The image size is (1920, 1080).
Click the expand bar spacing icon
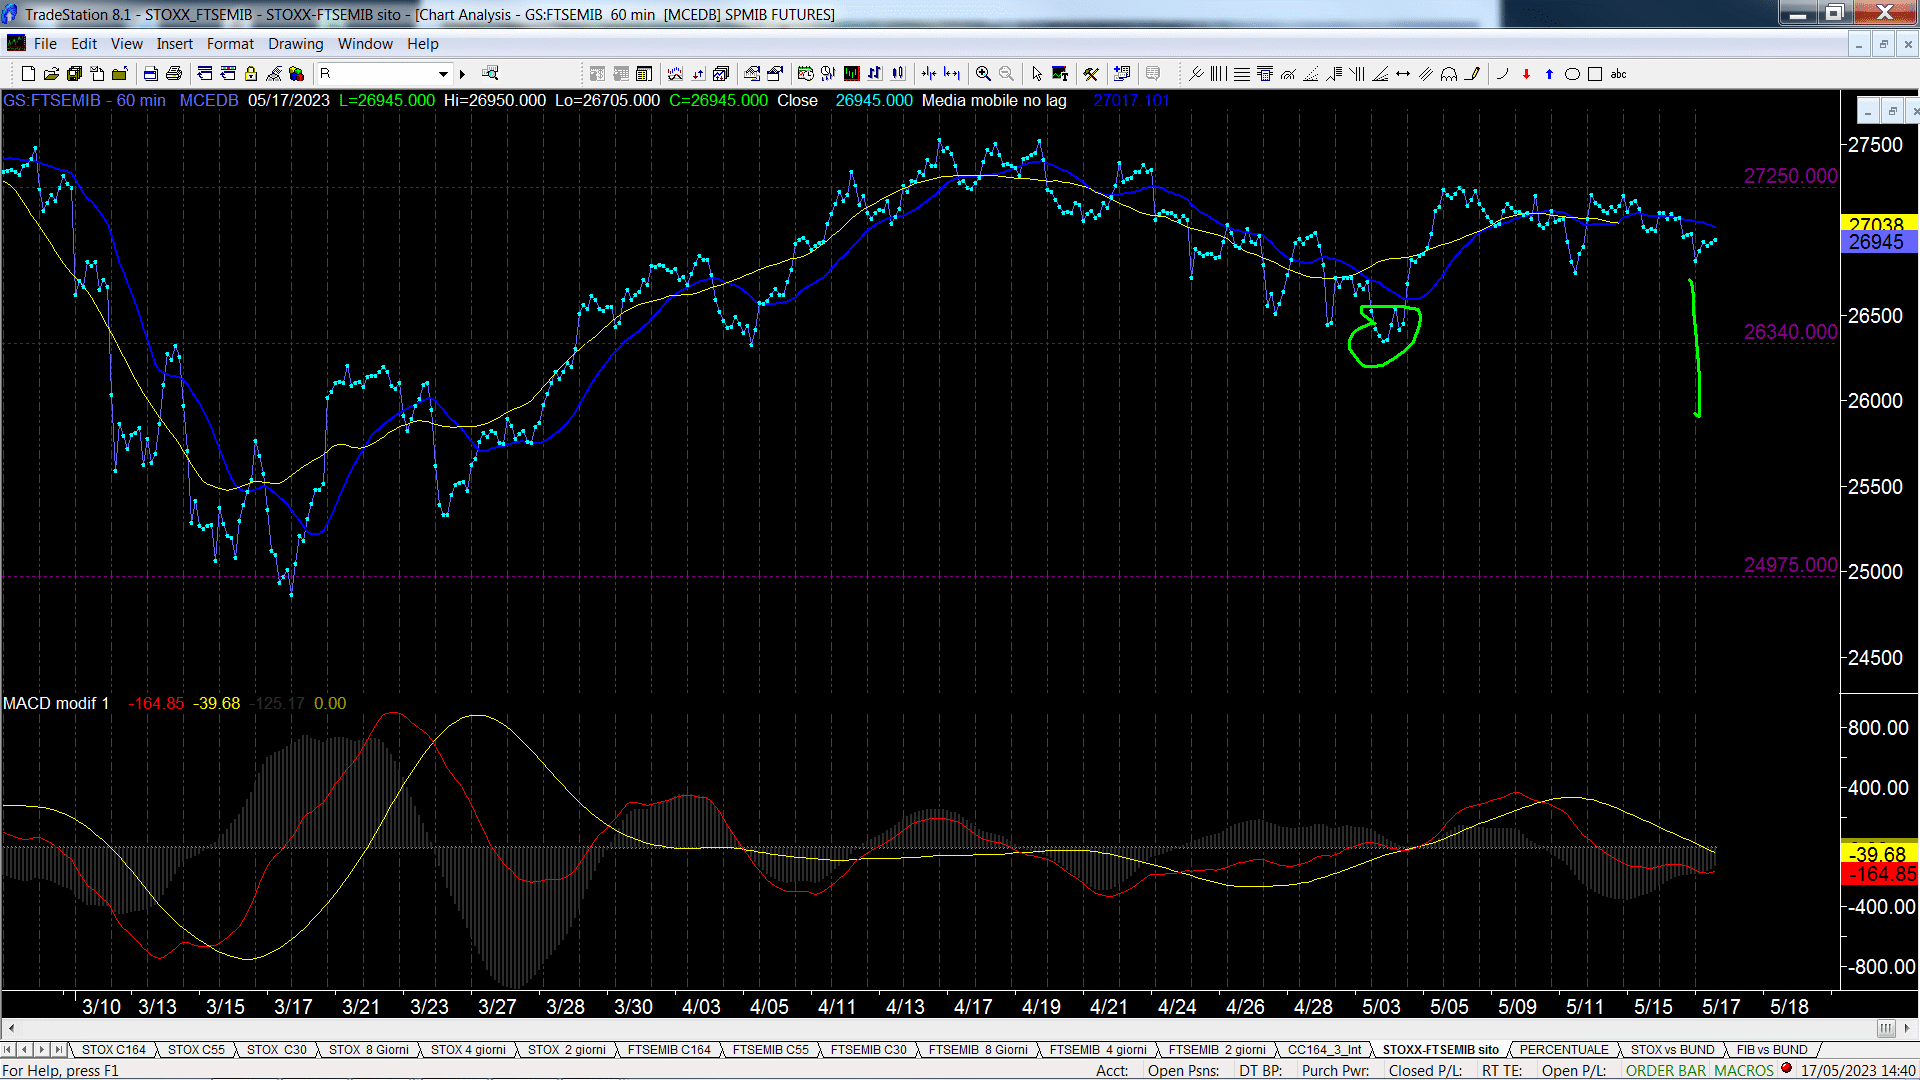point(951,73)
